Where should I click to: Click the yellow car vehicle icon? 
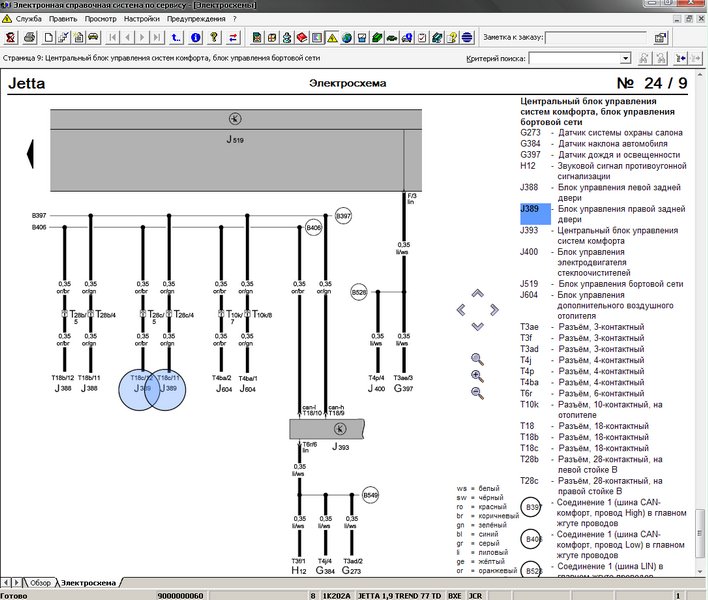pos(93,37)
